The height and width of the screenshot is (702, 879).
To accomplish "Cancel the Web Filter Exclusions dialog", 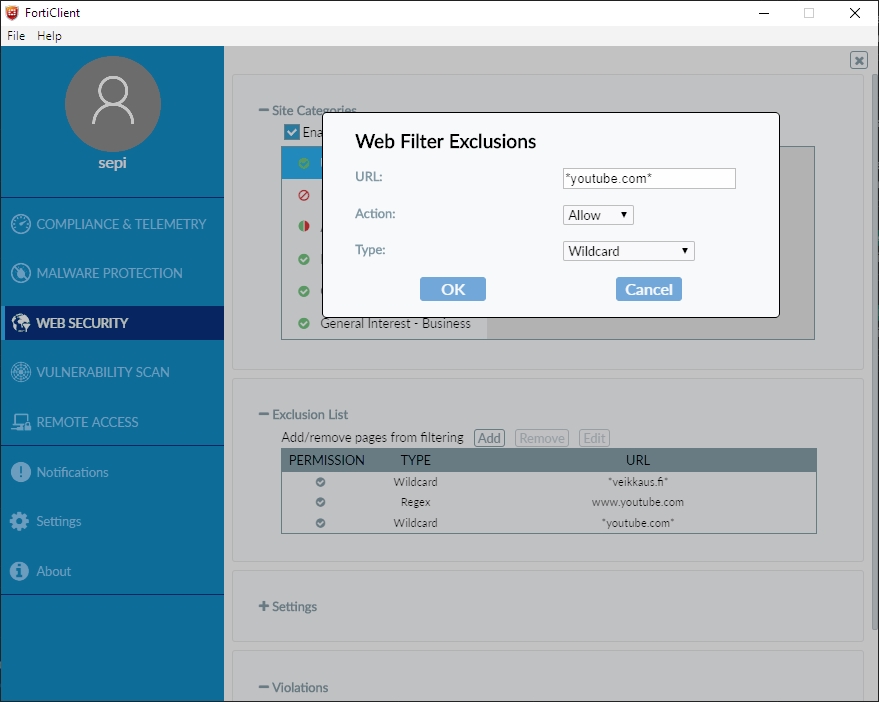I will click(x=649, y=289).
